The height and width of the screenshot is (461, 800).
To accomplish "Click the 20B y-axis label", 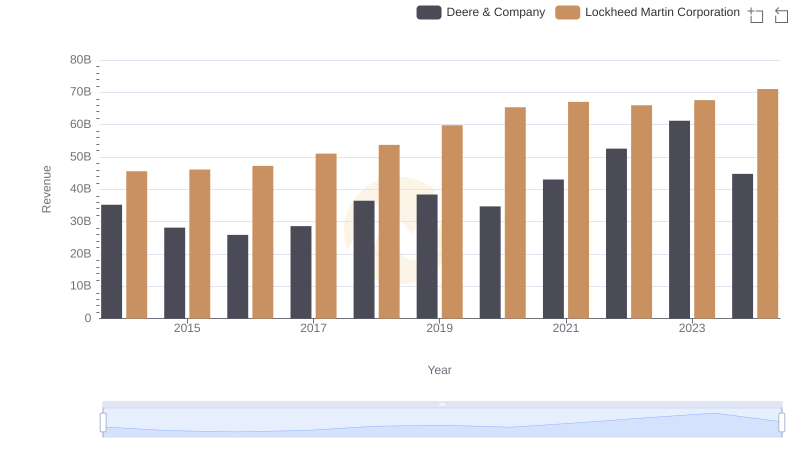I will (81, 253).
